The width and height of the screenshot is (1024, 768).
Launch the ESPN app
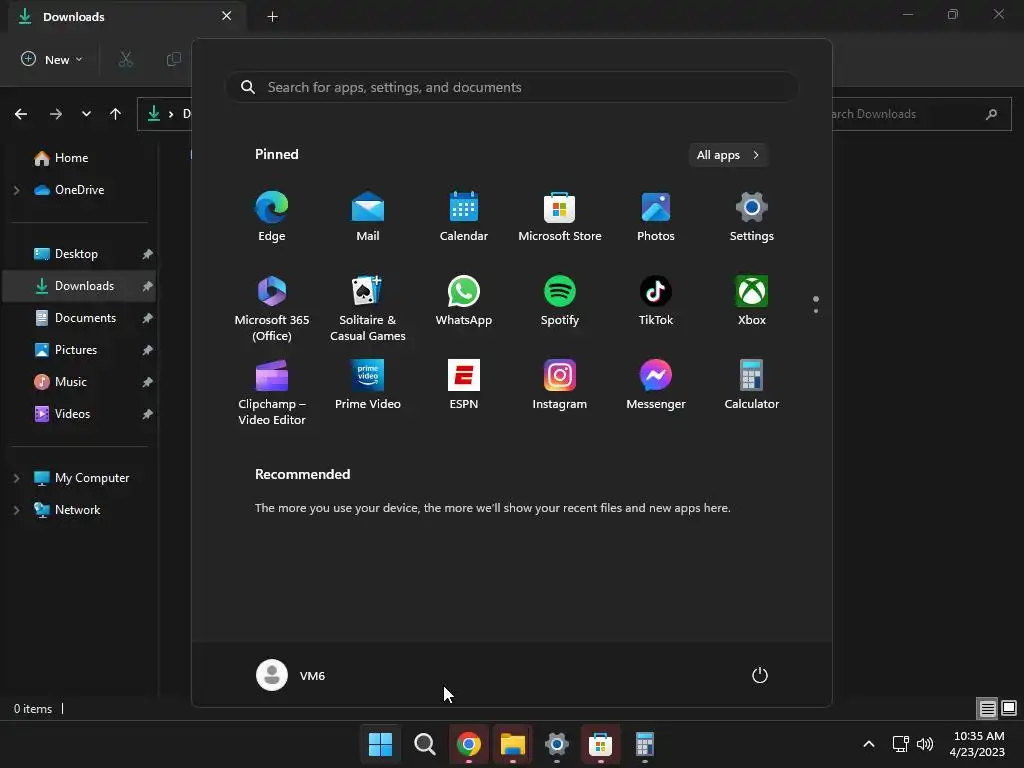pyautogui.click(x=464, y=385)
